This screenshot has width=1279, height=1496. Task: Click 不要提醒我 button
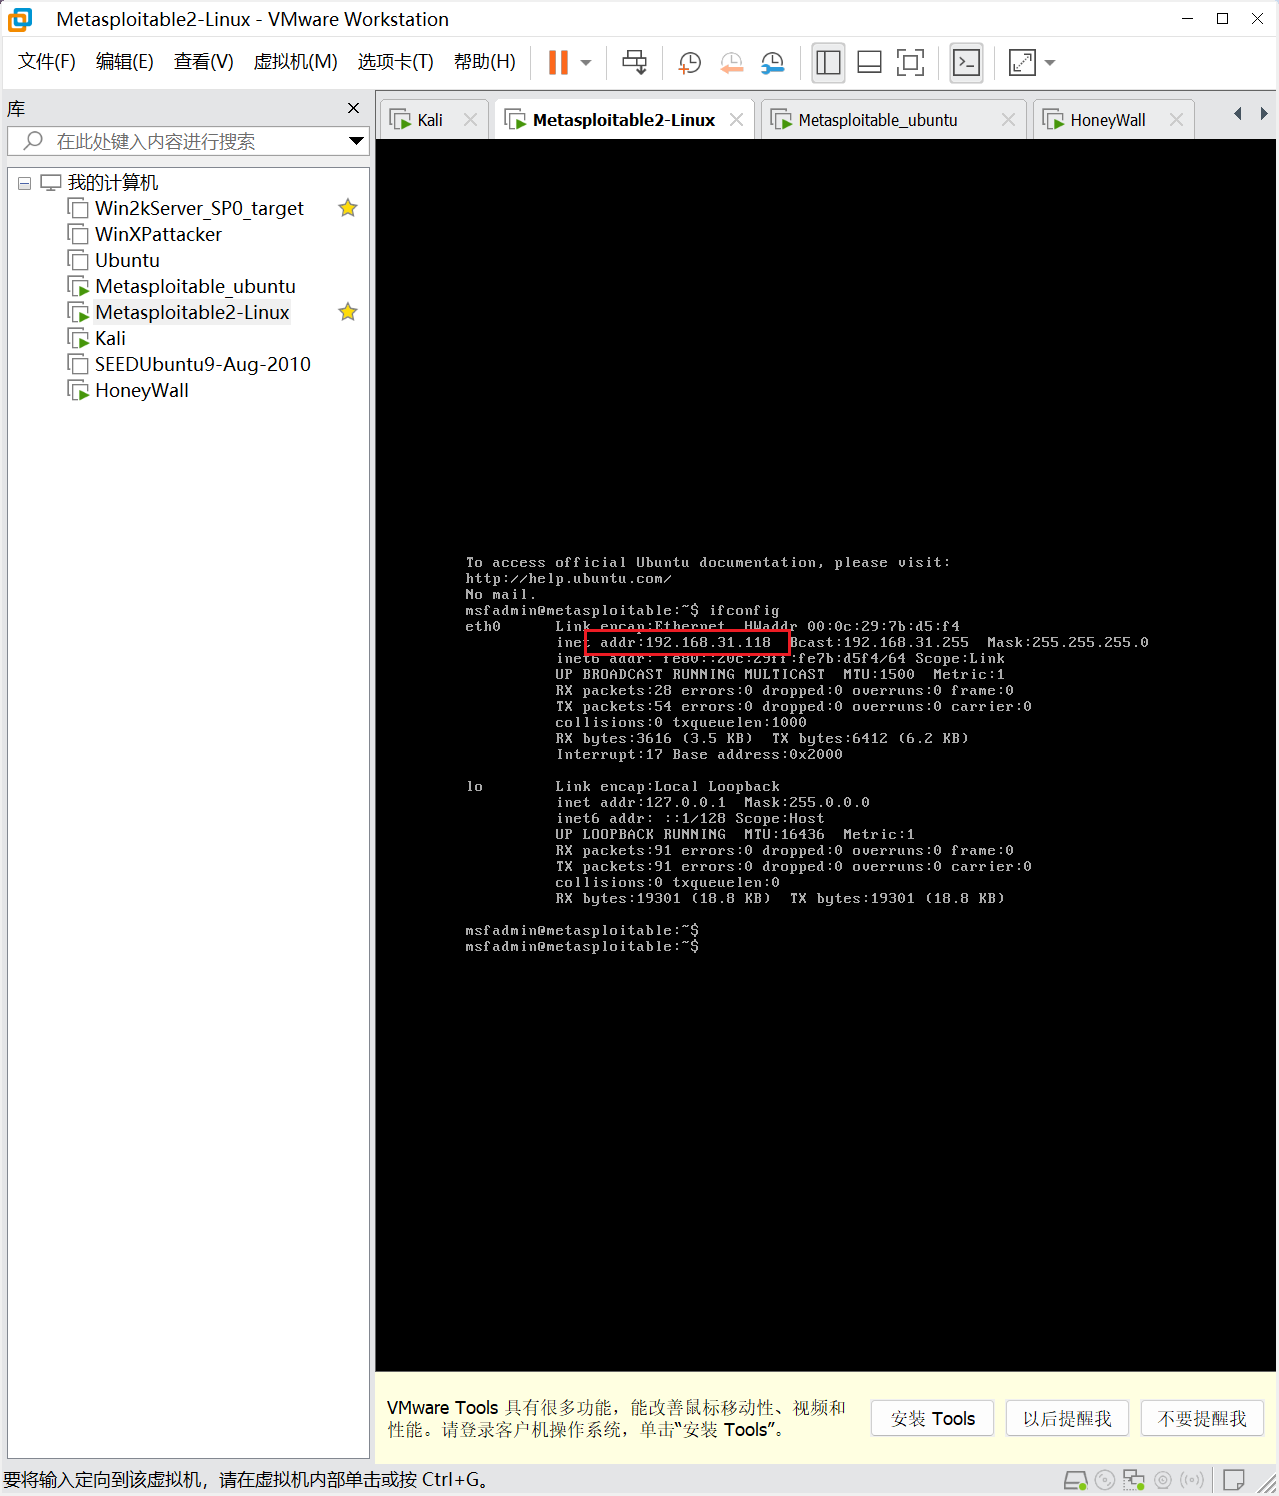click(1202, 1419)
